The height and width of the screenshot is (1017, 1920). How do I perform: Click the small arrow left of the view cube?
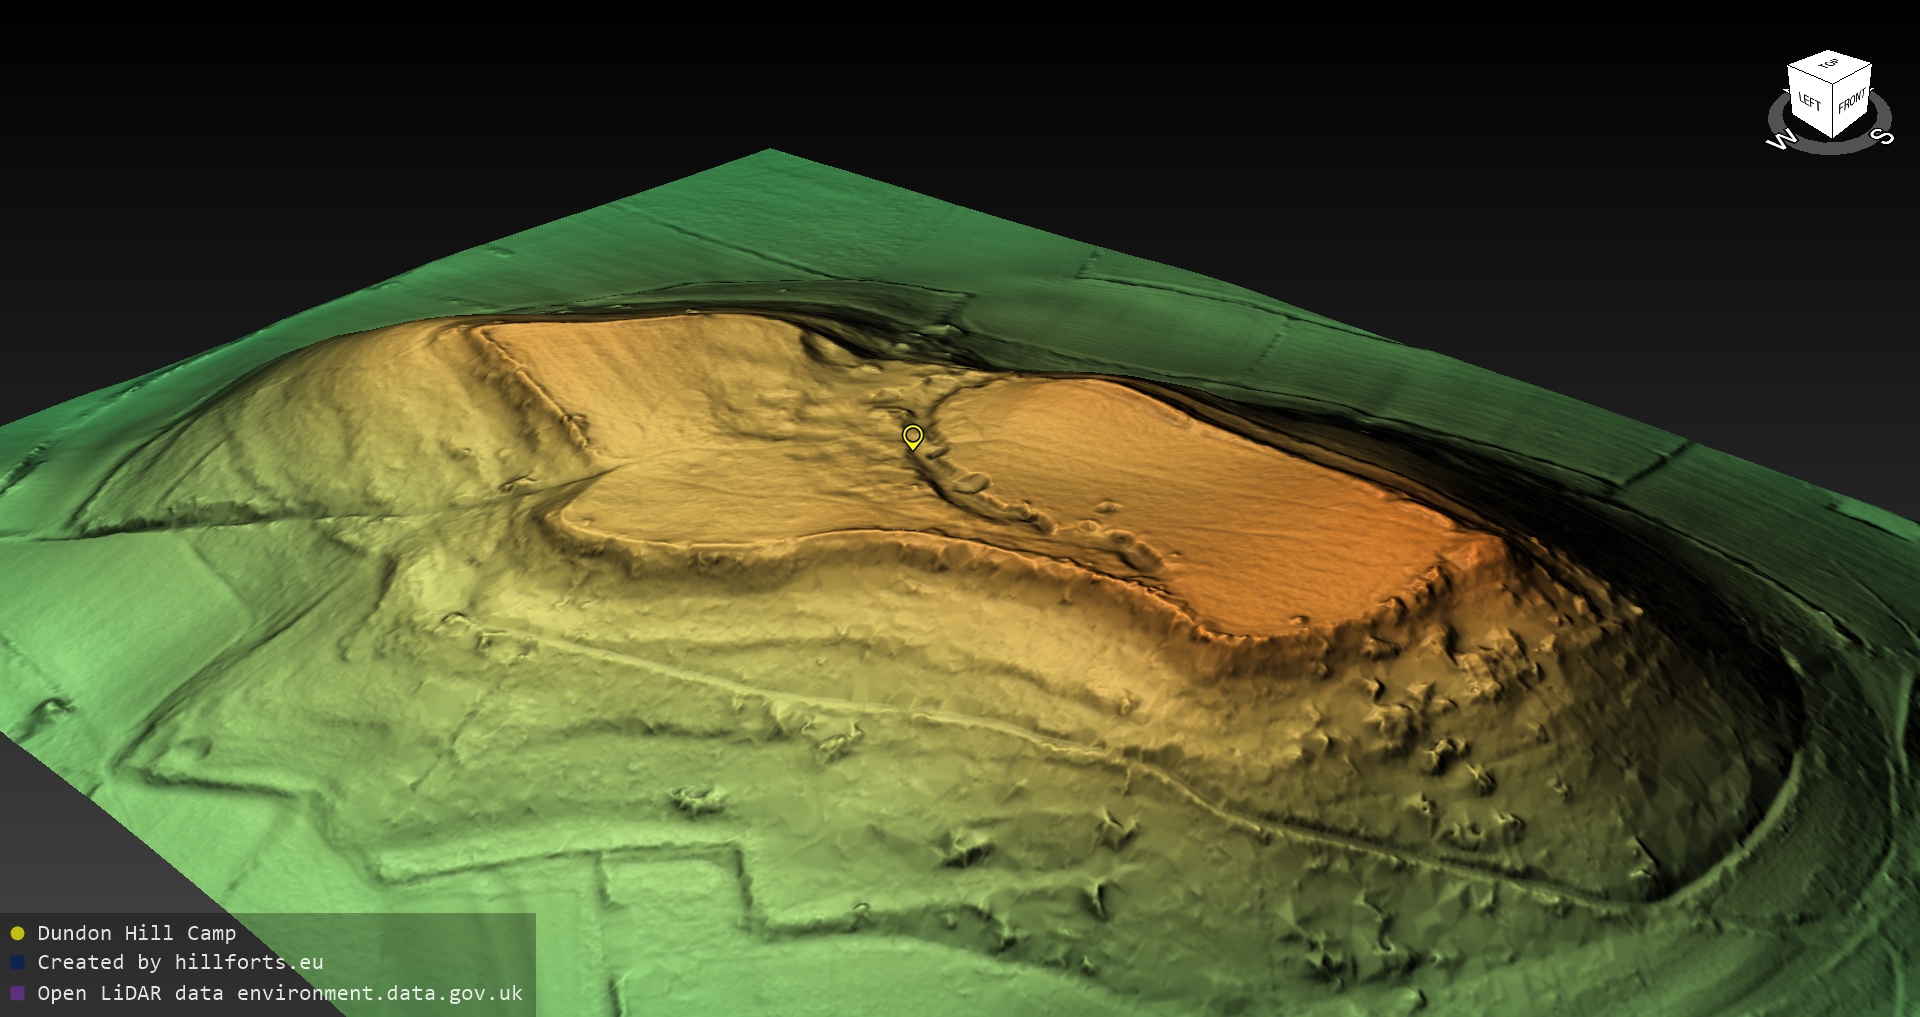coord(1786,92)
